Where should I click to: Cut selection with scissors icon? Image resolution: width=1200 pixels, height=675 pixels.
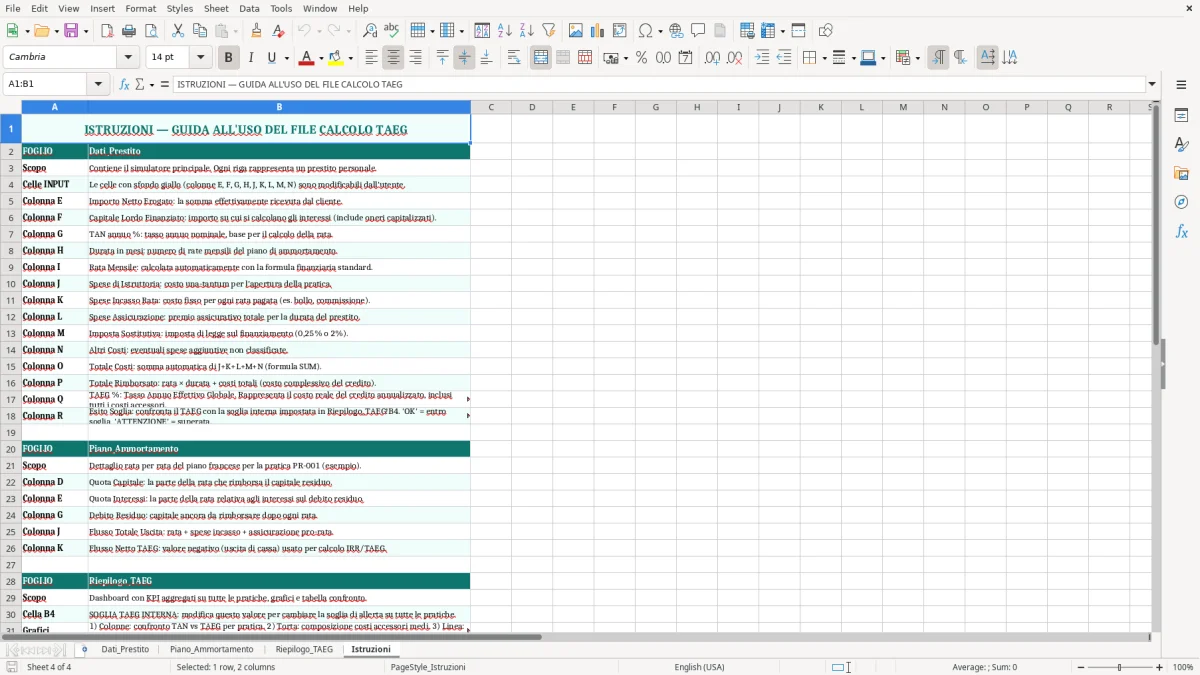point(177,31)
